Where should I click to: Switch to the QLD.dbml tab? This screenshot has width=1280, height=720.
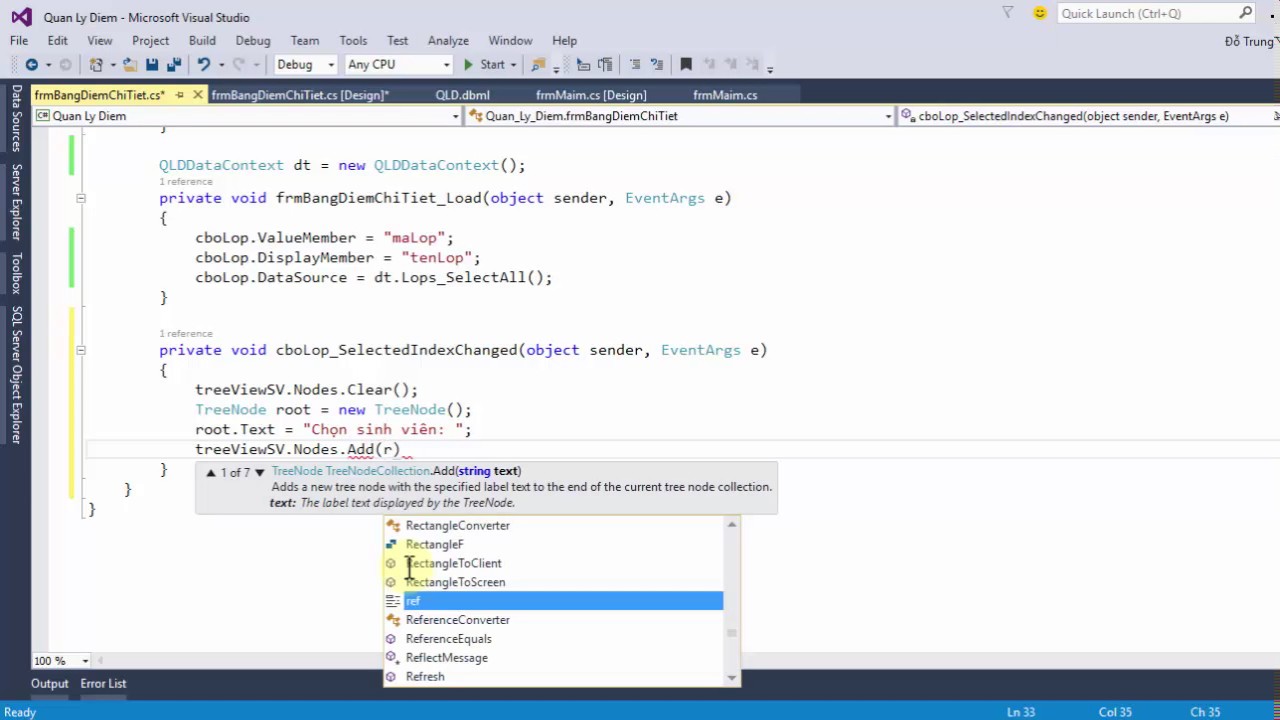[462, 95]
